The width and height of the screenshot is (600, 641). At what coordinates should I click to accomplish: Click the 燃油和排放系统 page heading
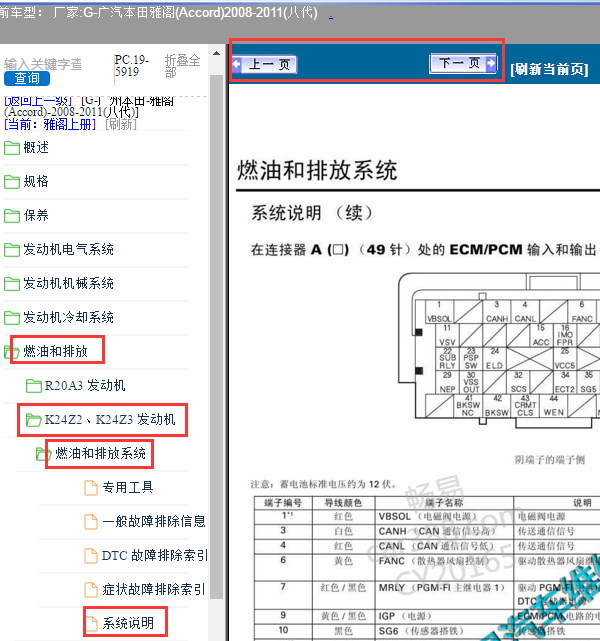317,170
